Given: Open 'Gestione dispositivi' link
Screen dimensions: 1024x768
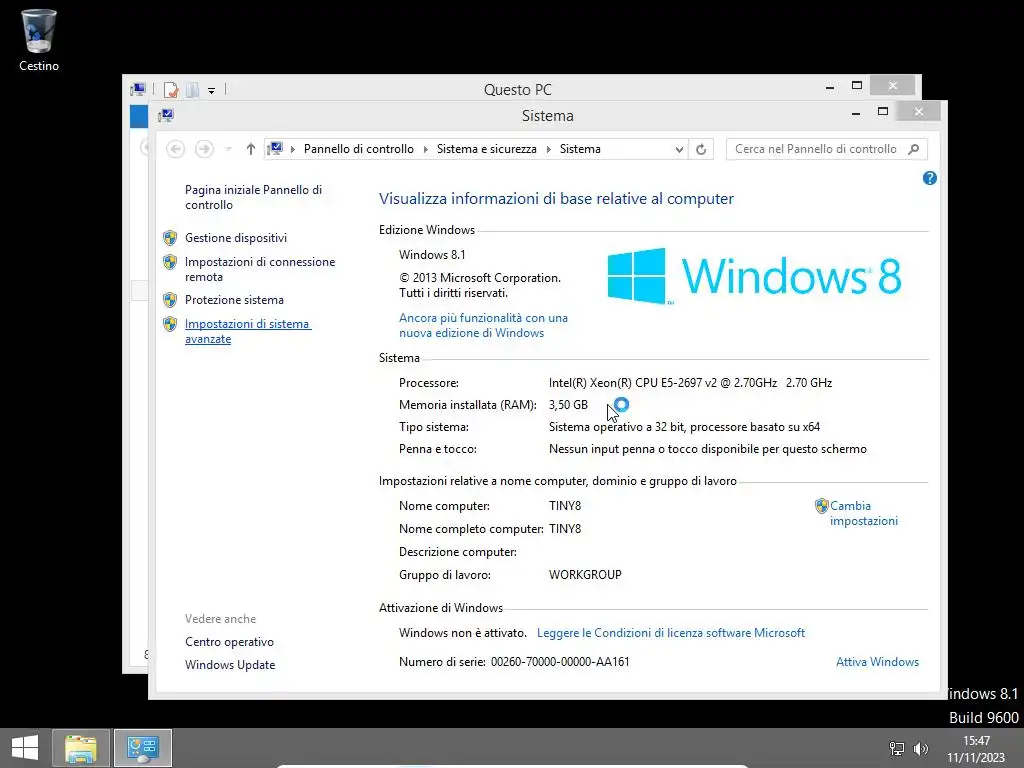Looking at the screenshot, I should tap(236, 238).
